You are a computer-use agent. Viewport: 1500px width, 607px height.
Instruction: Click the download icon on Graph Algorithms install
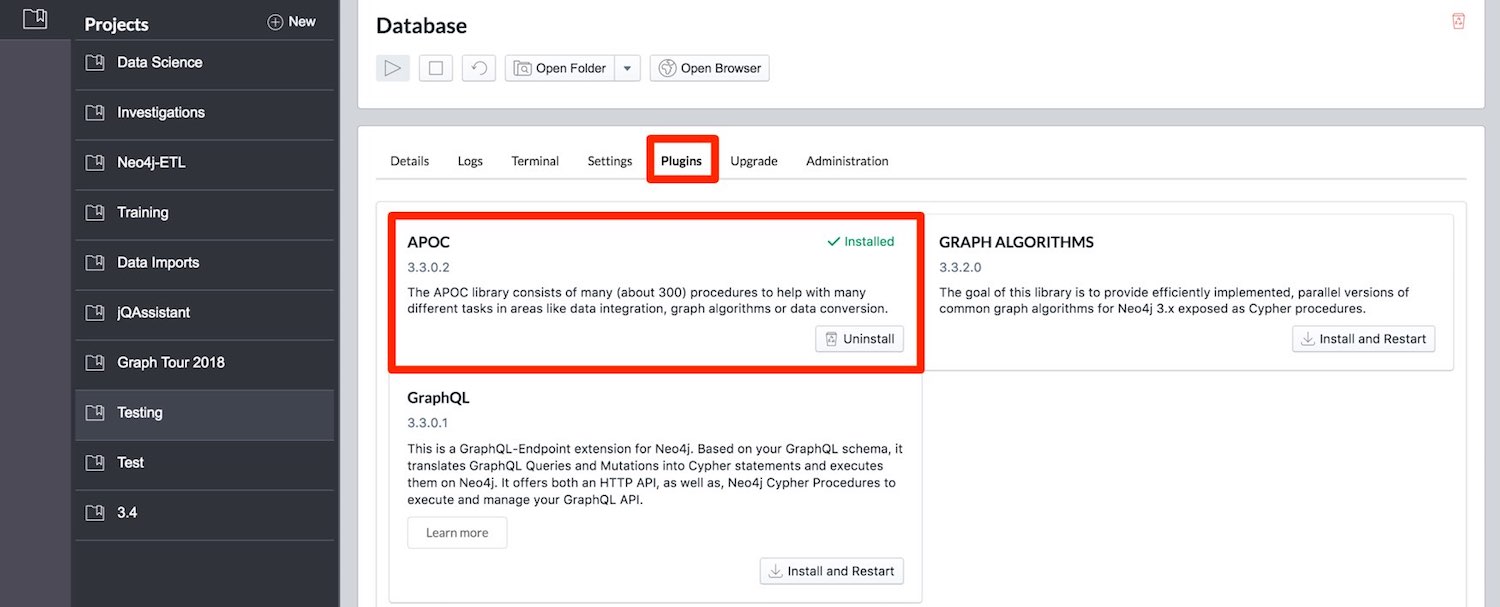coord(1307,339)
